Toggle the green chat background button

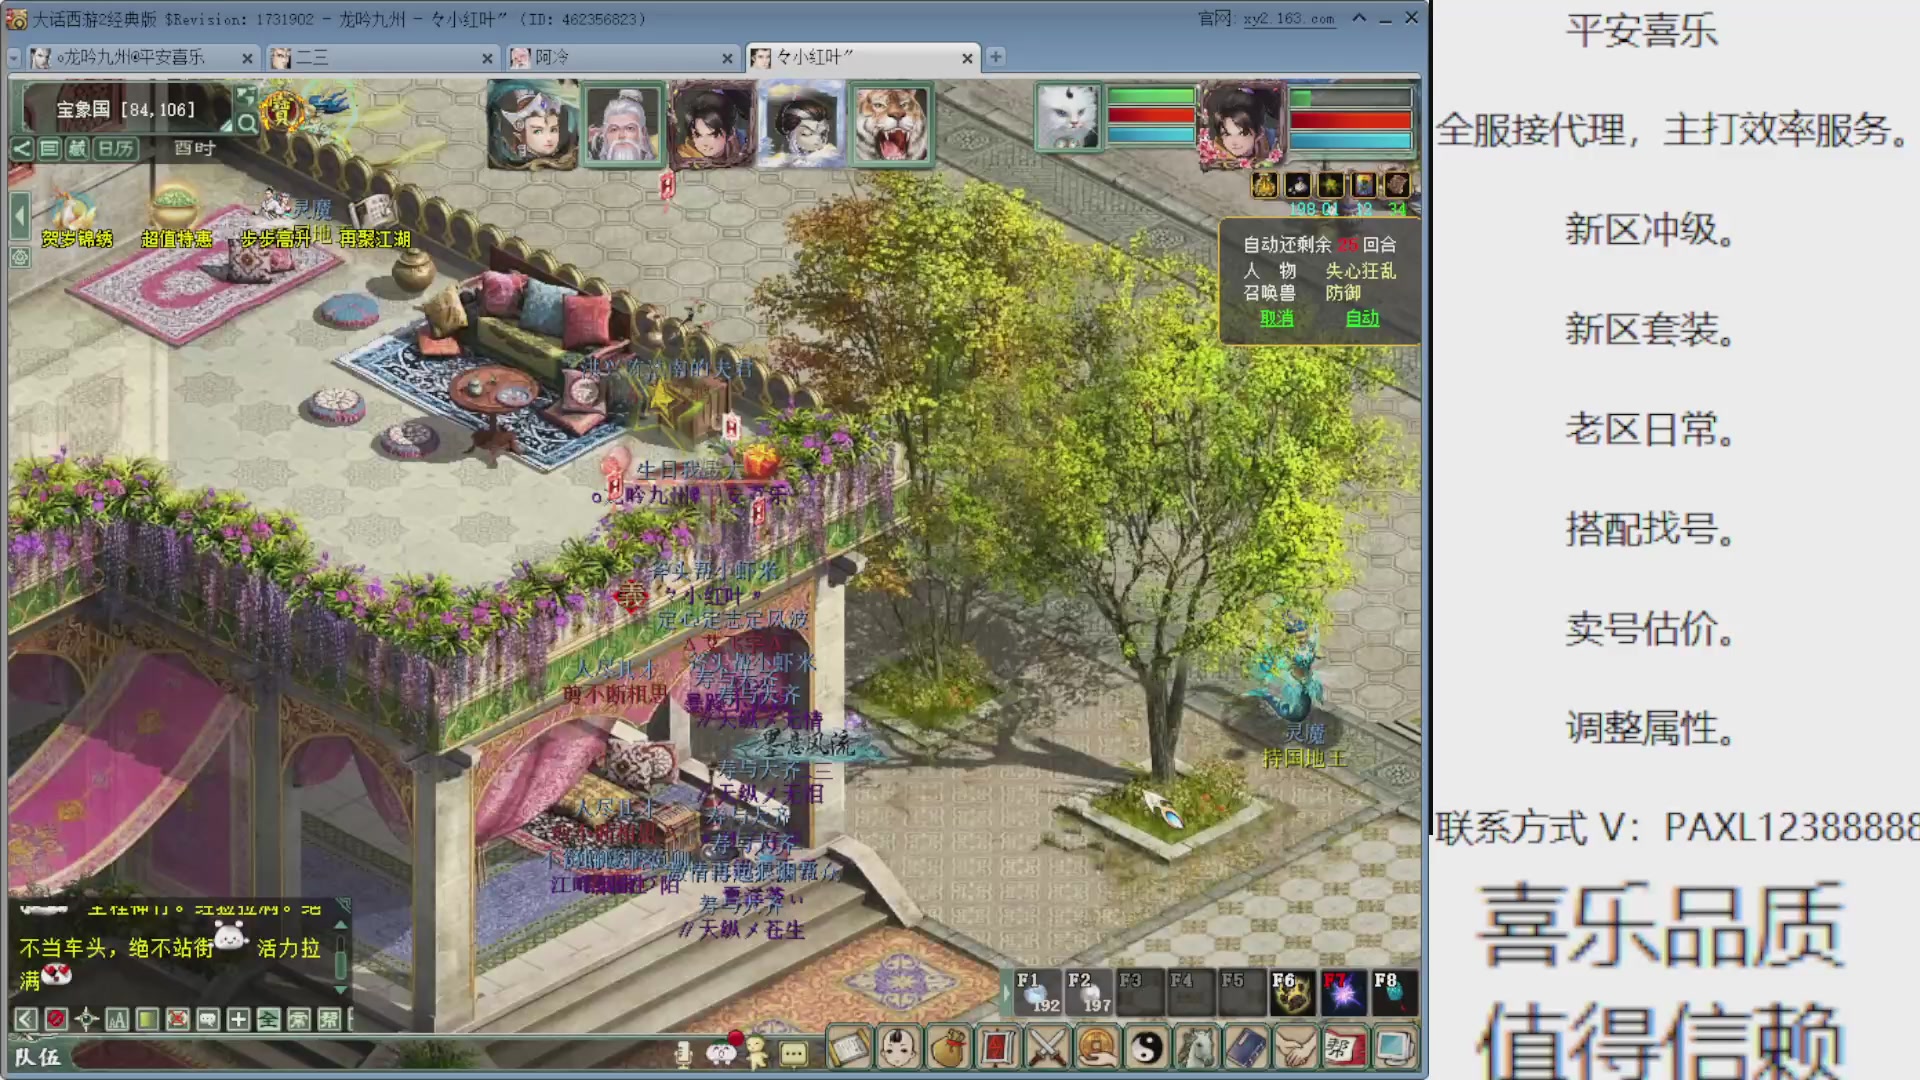click(x=147, y=1019)
